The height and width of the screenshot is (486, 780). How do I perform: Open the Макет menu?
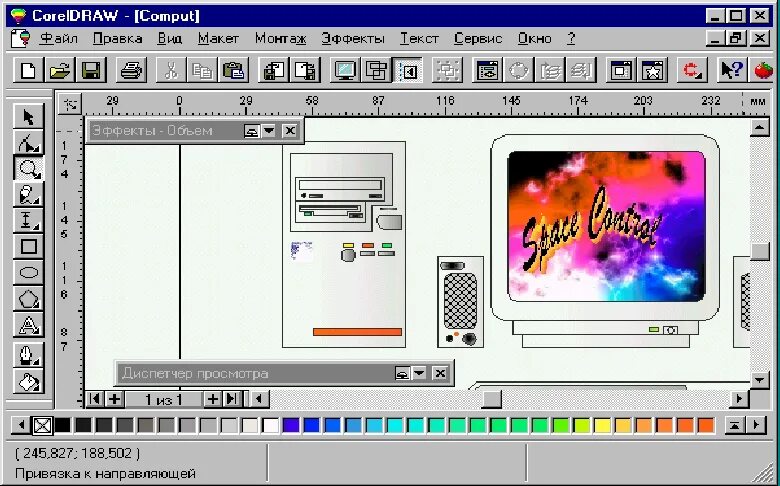218,38
